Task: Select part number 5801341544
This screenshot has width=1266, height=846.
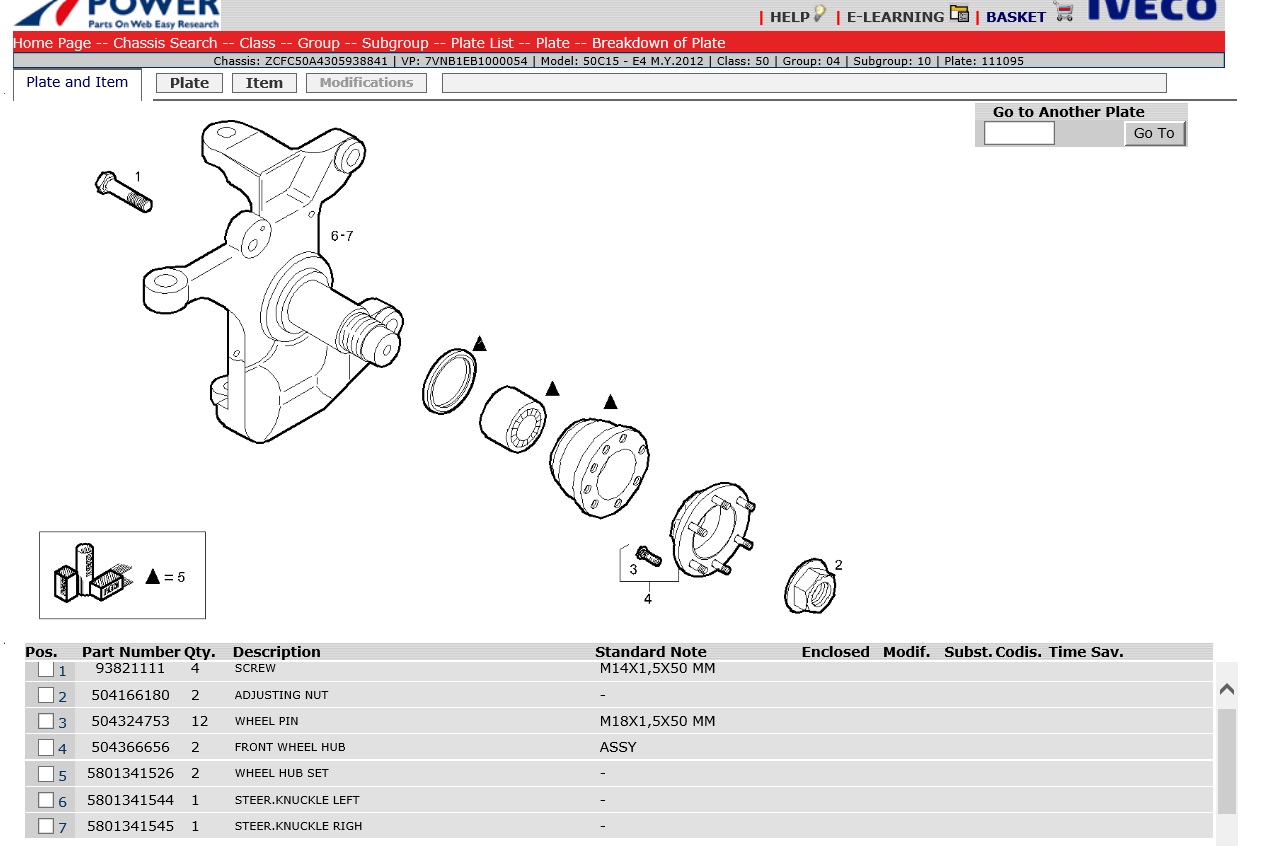Action: click(x=130, y=800)
